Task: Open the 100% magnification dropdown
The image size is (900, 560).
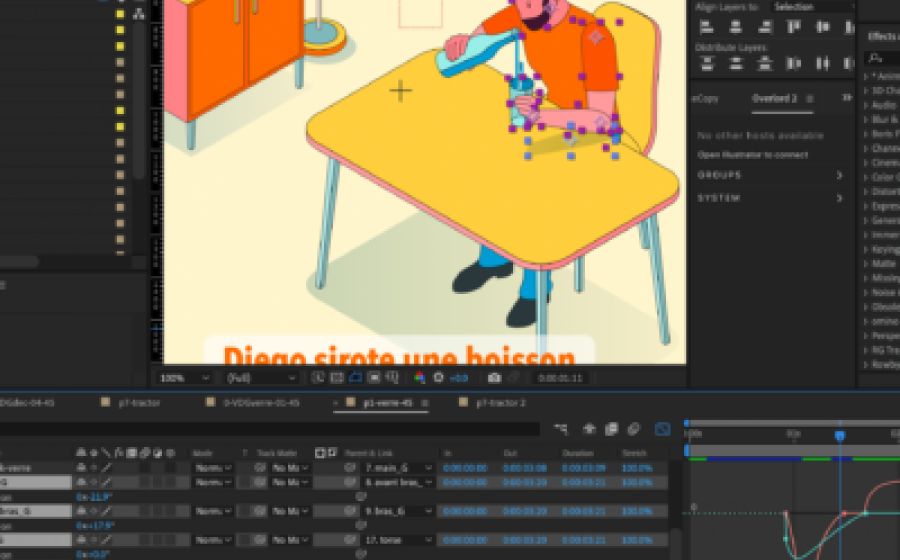Action: [x=185, y=378]
